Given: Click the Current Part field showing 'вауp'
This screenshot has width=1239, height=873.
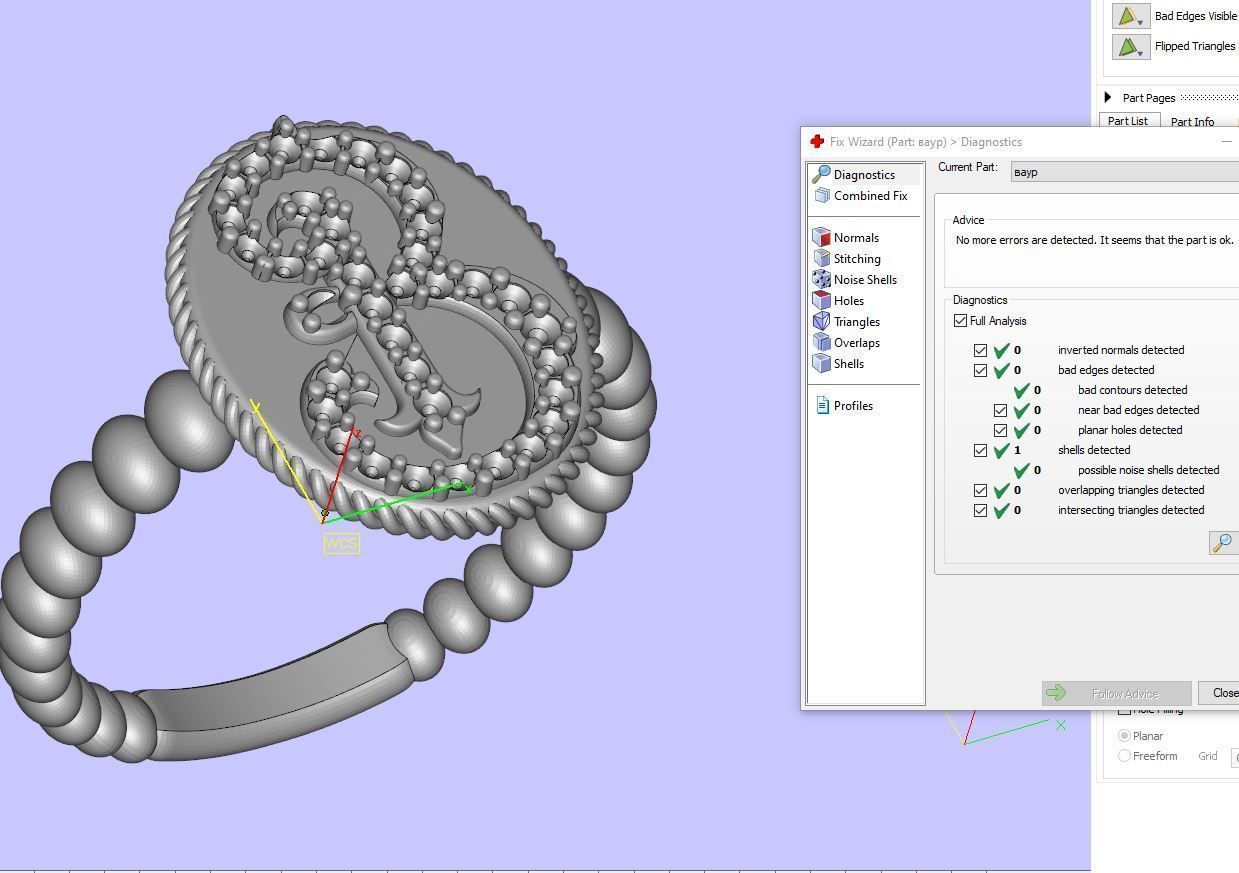Looking at the screenshot, I should coord(1124,172).
